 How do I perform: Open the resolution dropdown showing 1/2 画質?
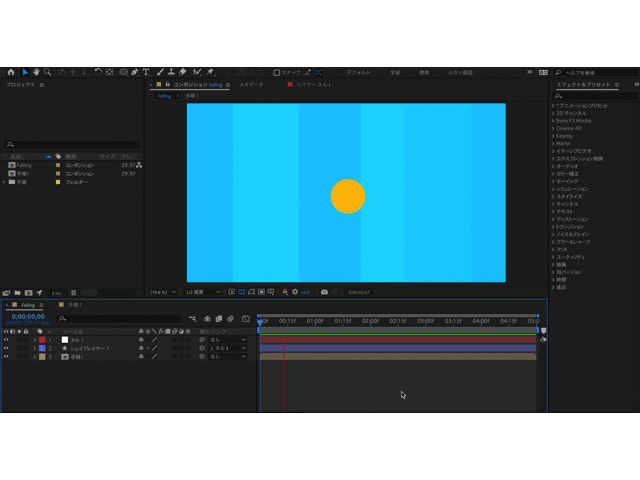click(198, 292)
